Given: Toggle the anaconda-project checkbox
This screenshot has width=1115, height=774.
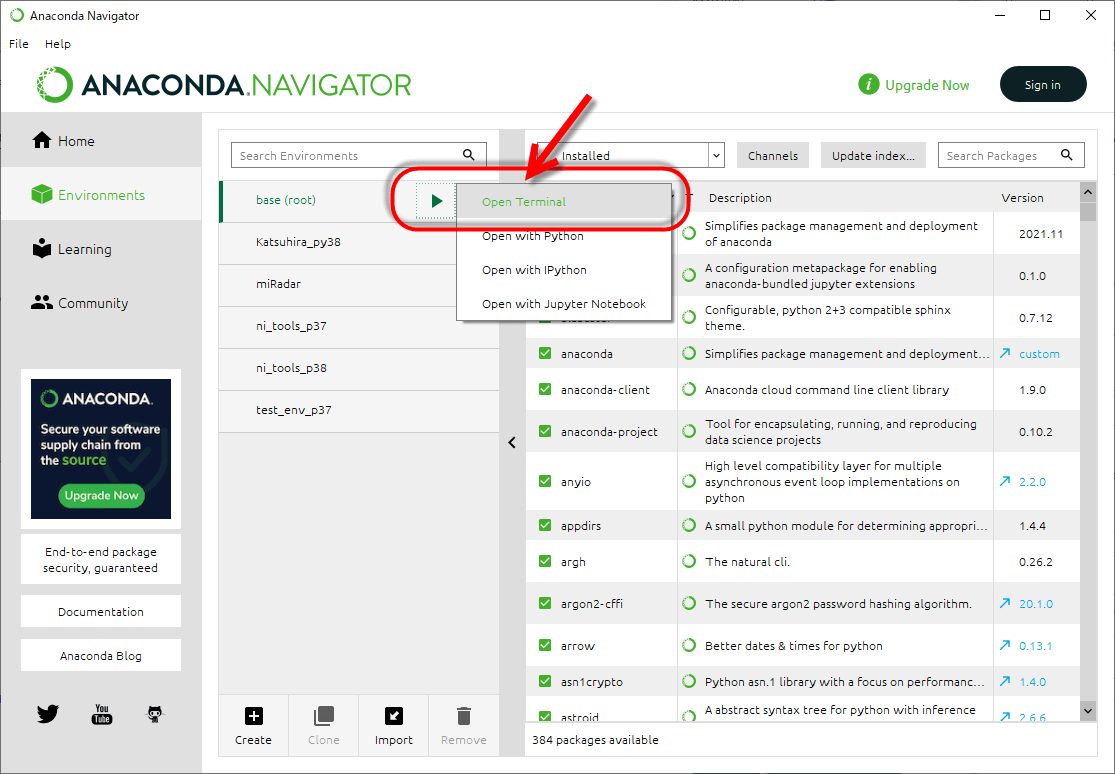Looking at the screenshot, I should pyautogui.click(x=545, y=431).
